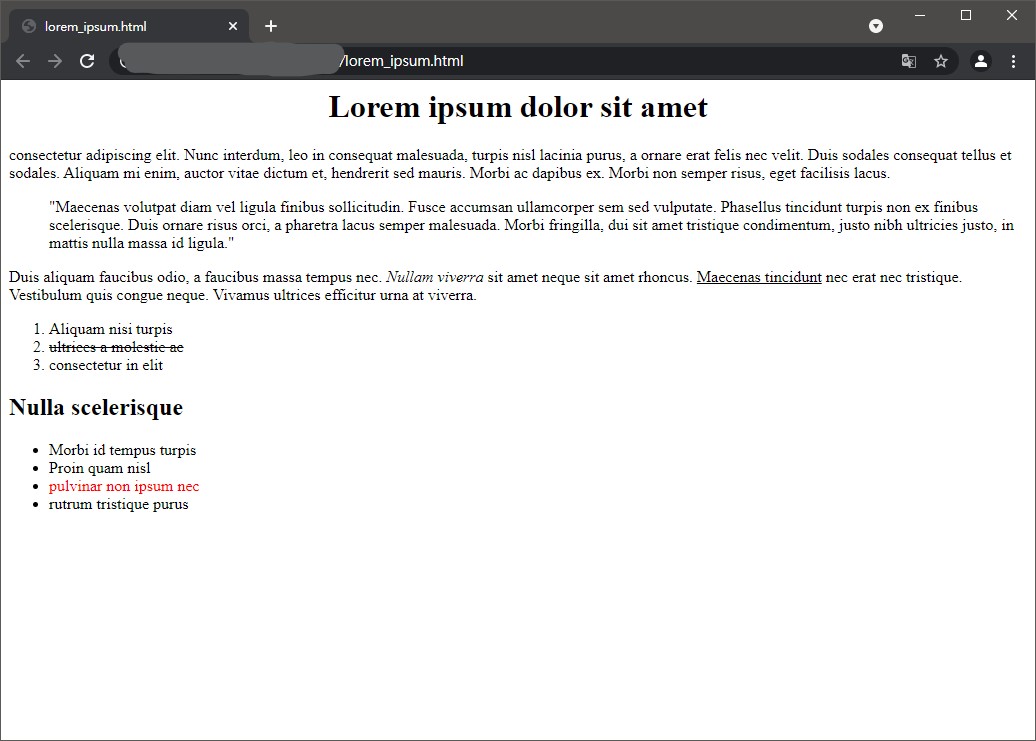Viewport: 1036px width, 741px height.
Task: Toggle the bookmark star for this page
Action: click(940, 61)
